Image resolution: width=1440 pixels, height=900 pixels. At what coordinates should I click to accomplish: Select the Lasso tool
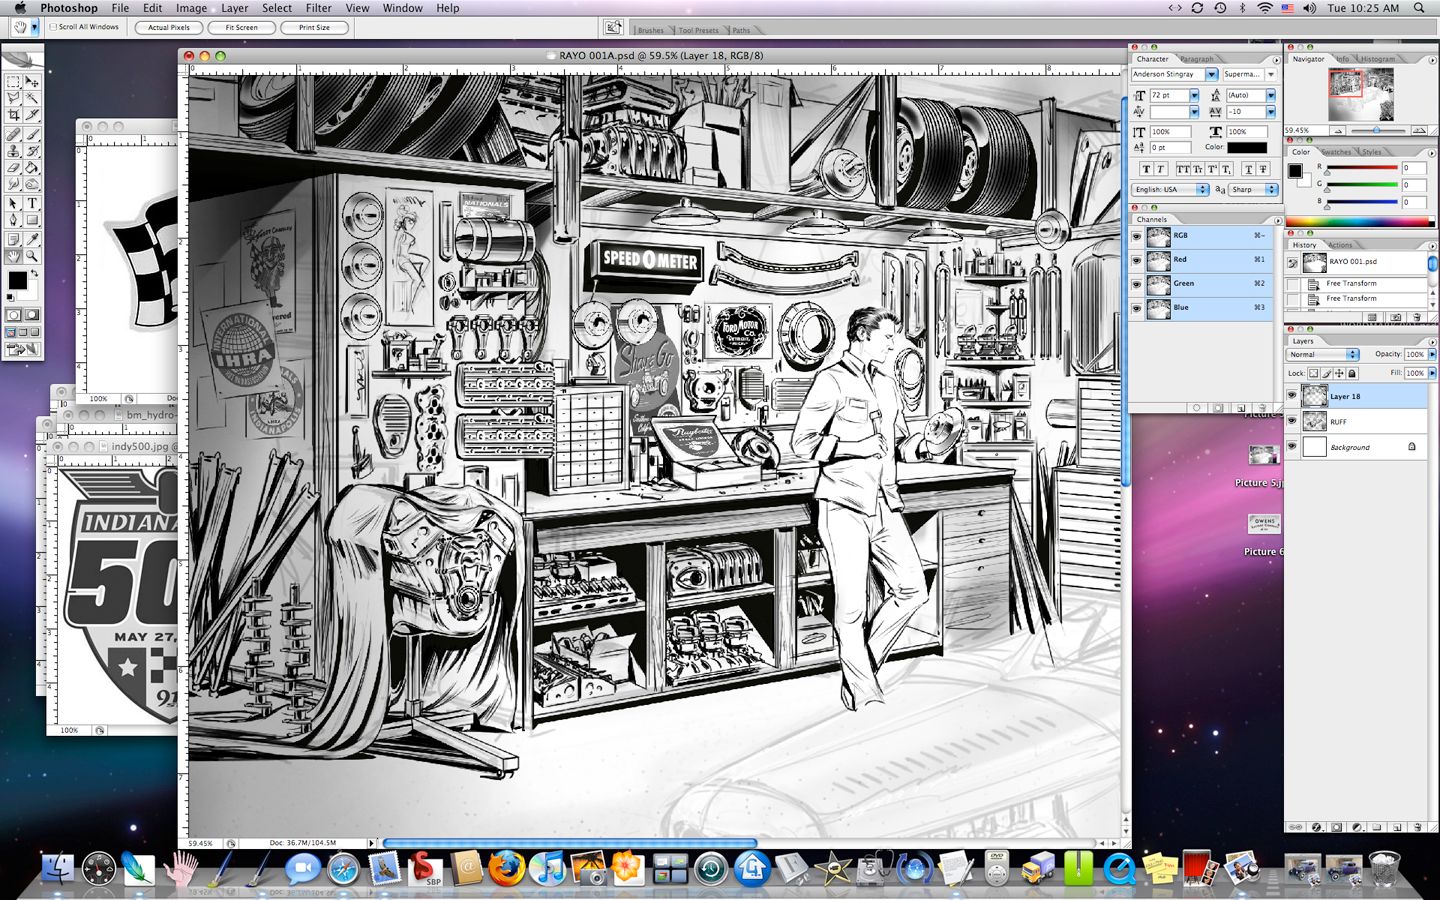13,98
